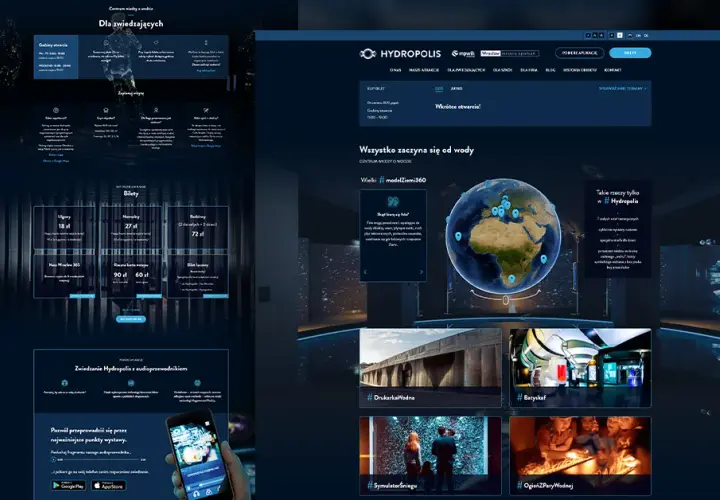Click the Kup bilet label in ticket panel

point(376,89)
